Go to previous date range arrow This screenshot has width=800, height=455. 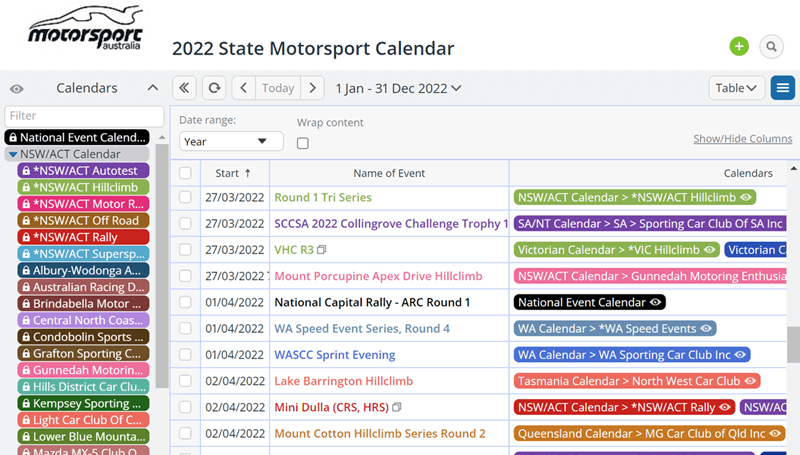tap(244, 88)
